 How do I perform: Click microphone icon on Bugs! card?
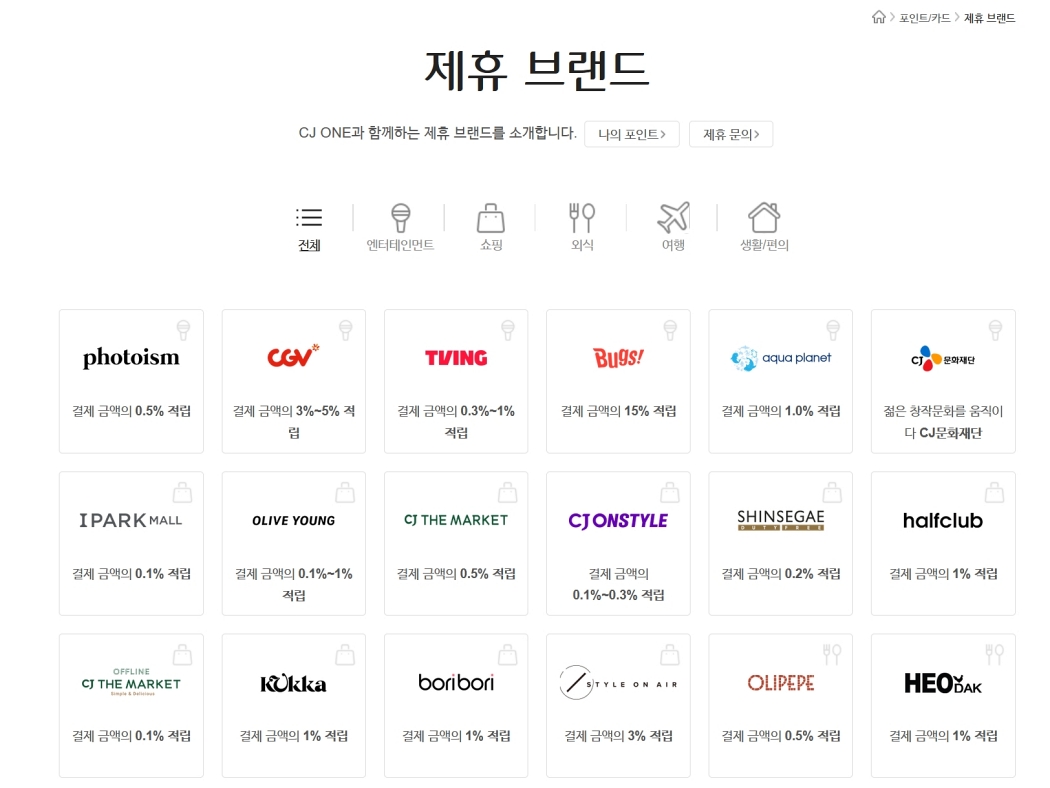(670, 330)
